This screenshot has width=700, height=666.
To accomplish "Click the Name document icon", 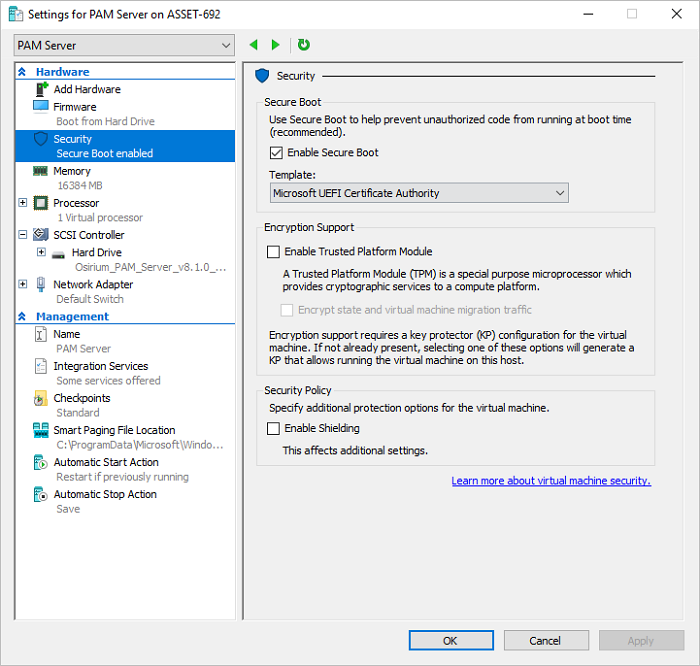I will (x=40, y=334).
